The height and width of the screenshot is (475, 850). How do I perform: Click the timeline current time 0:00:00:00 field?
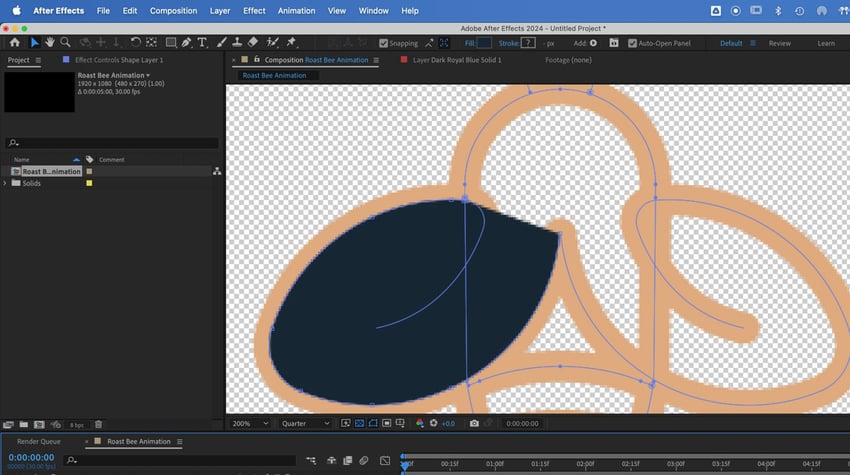(31, 458)
